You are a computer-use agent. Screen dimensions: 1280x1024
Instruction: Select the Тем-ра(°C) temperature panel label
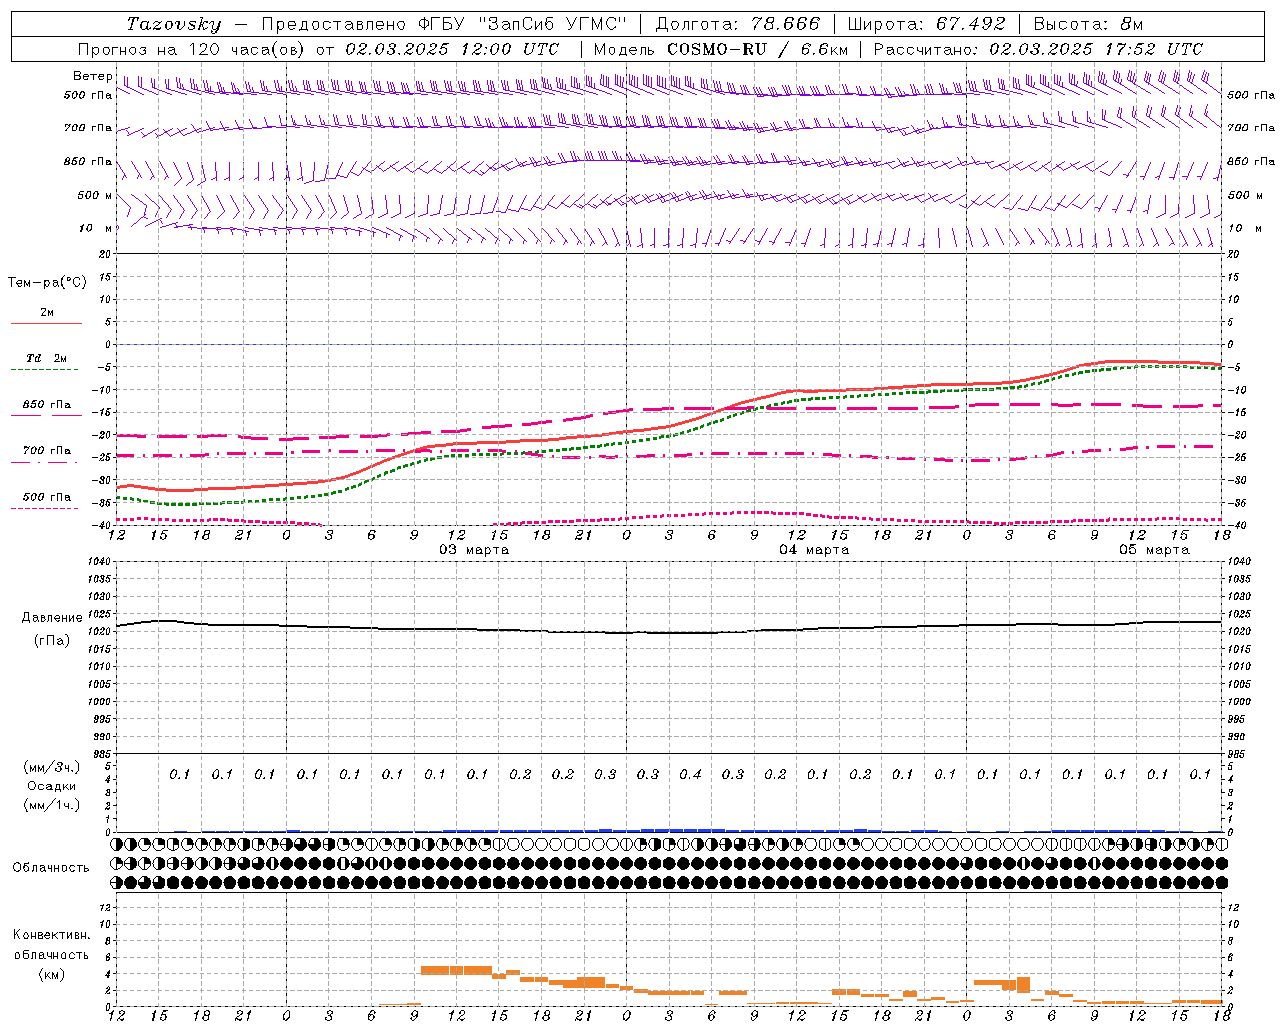pyautogui.click(x=47, y=283)
